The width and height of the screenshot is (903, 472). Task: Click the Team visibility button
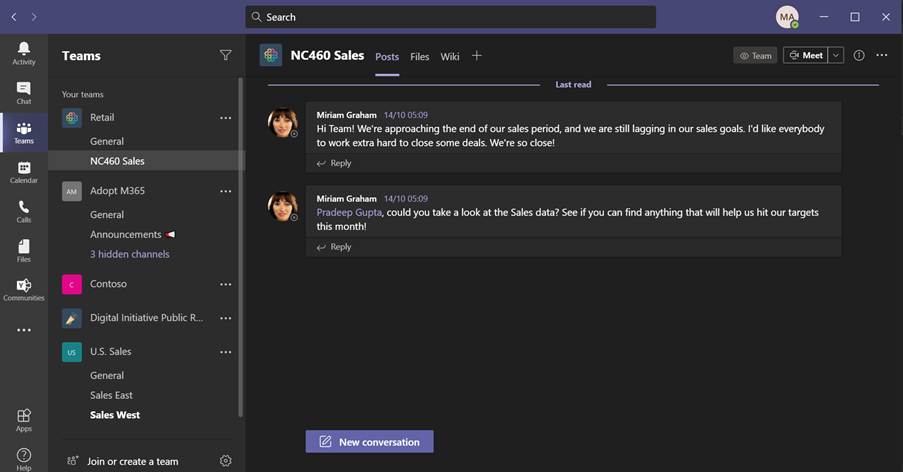(755, 55)
